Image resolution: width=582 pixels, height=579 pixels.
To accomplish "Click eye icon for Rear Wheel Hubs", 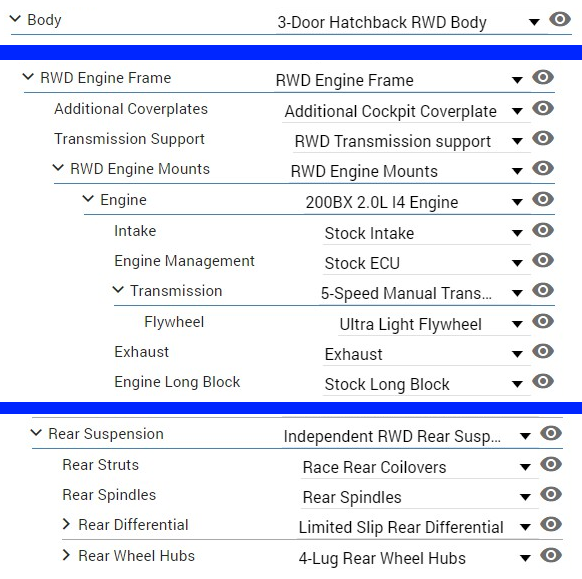I will pos(551,555).
